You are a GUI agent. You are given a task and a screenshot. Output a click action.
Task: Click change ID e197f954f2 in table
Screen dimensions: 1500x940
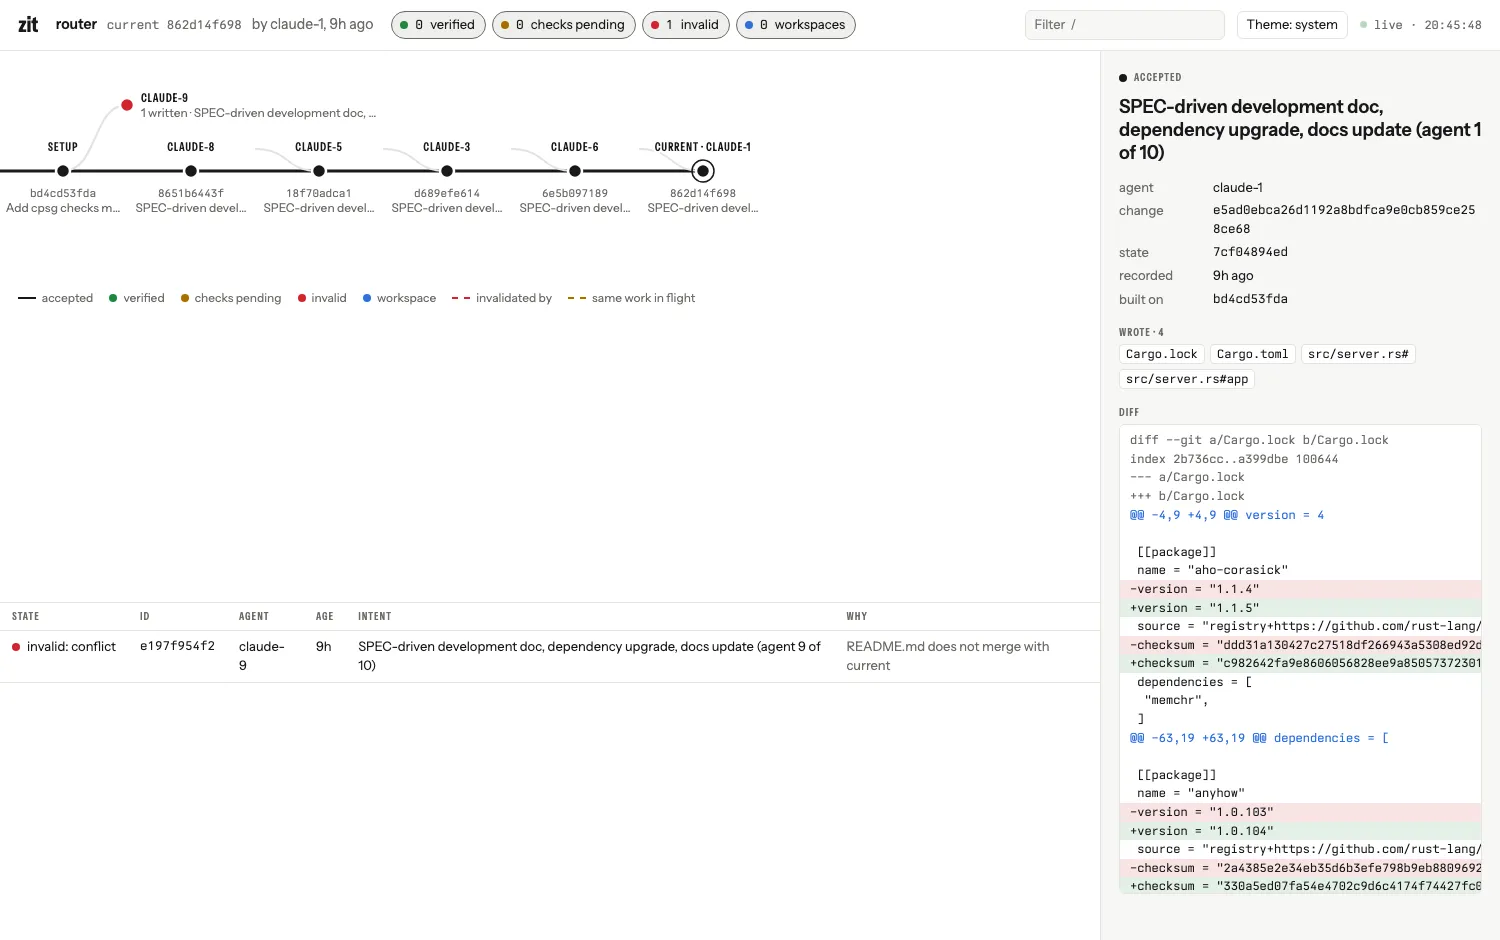click(x=177, y=646)
